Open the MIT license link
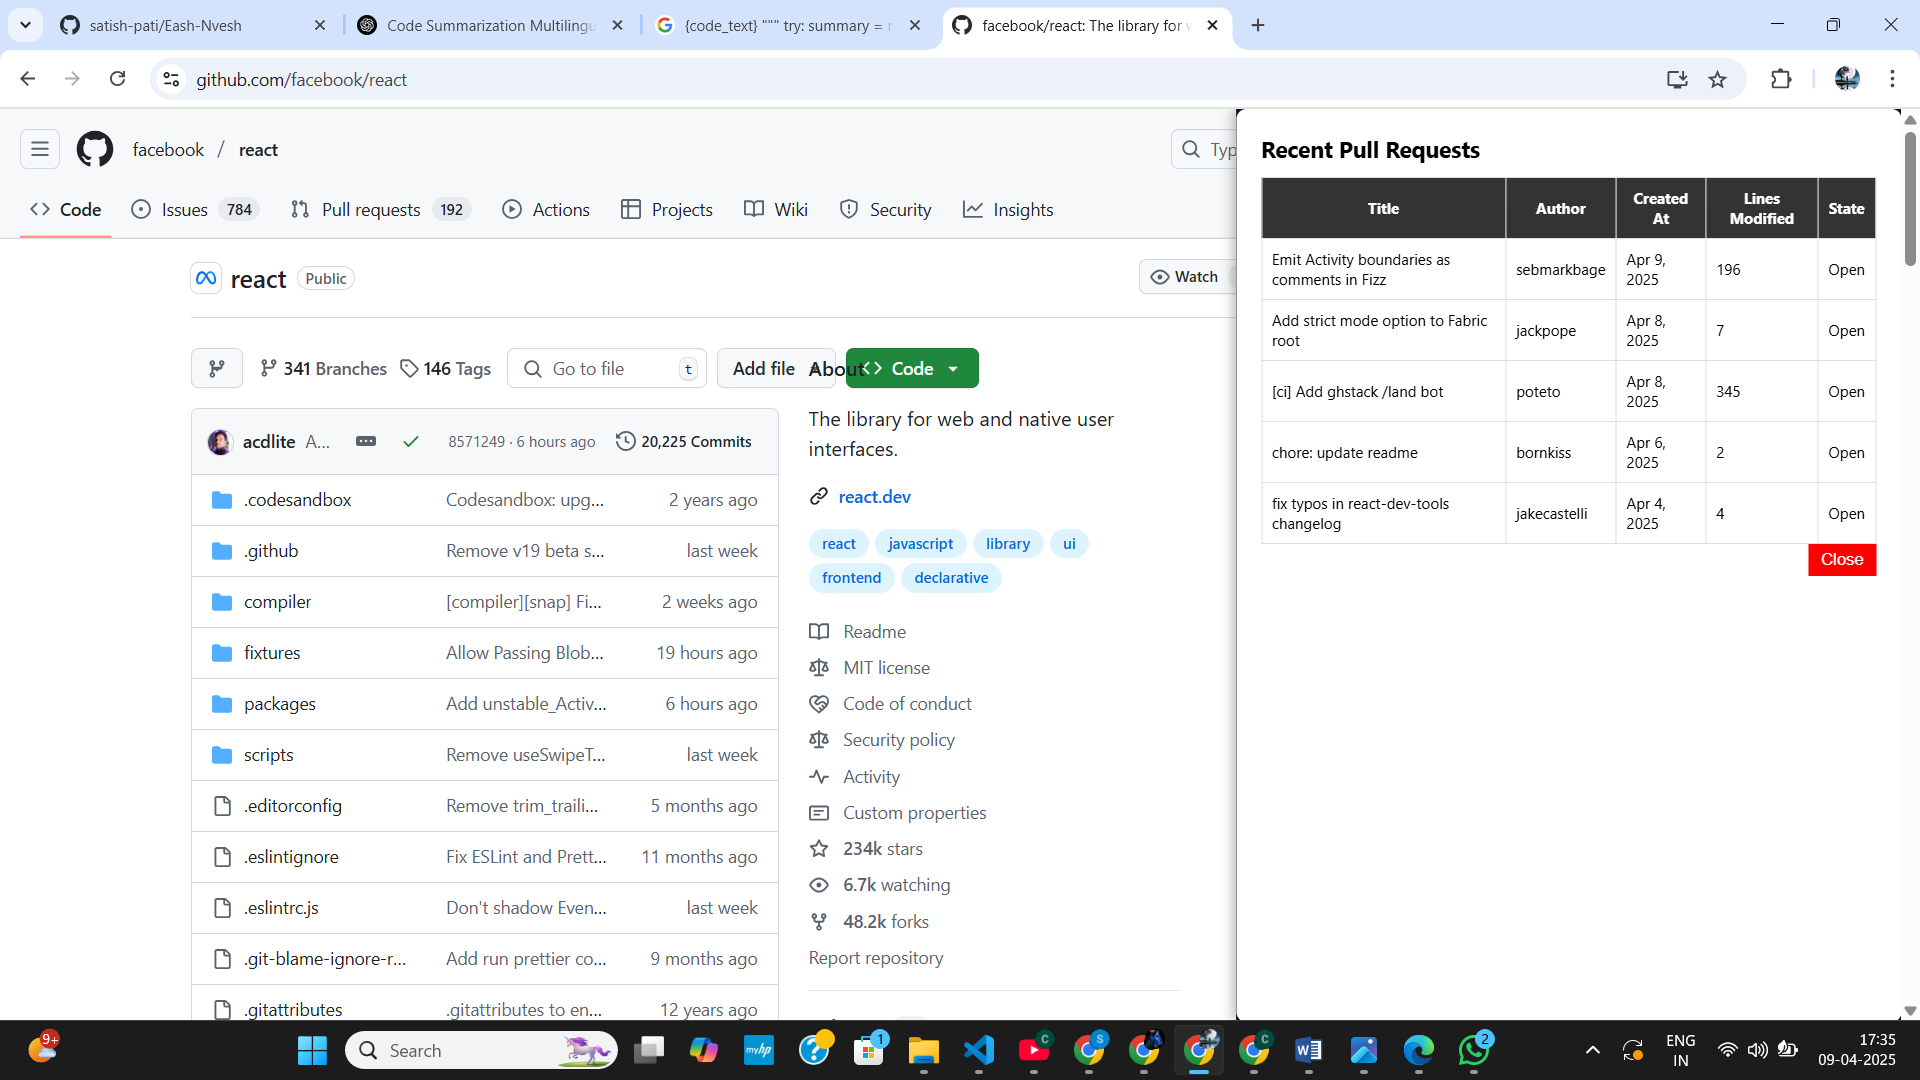Screen dimensions: 1920x1080 click(886, 667)
